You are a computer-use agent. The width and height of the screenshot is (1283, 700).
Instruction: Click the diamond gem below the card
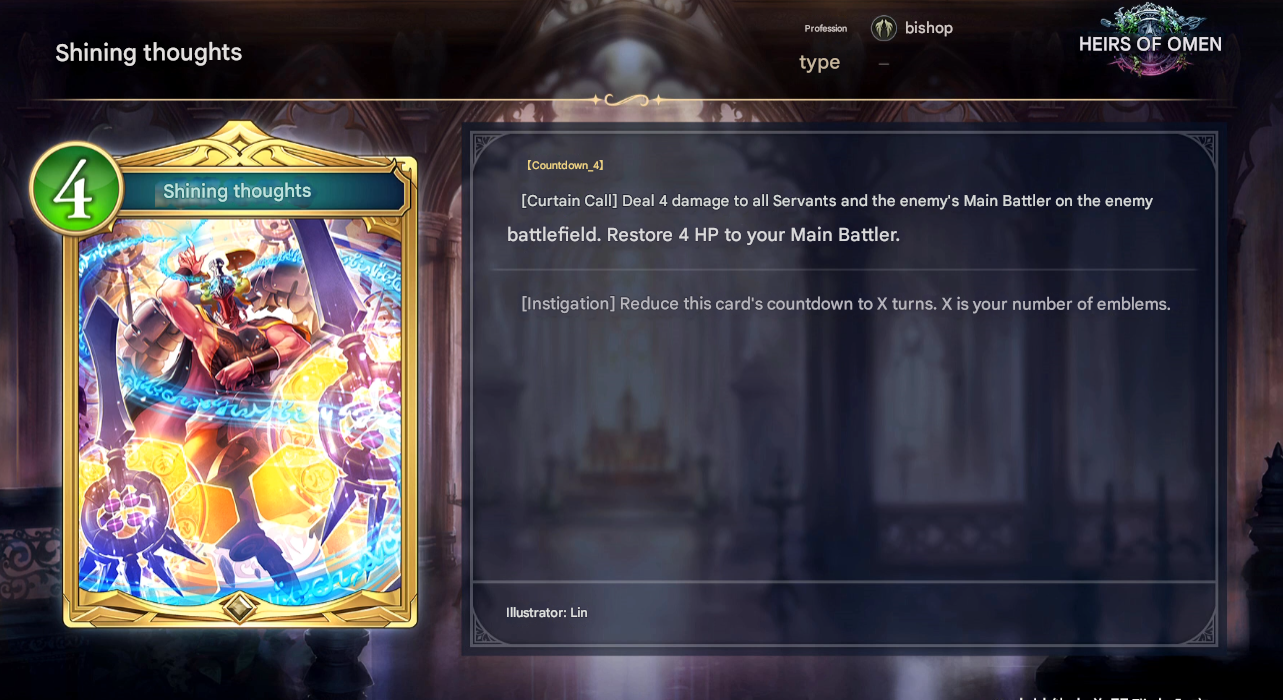(238, 606)
